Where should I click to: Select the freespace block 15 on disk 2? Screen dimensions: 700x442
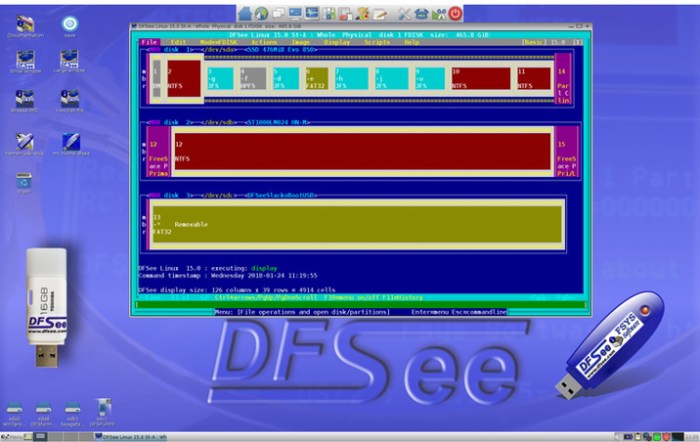coord(567,151)
